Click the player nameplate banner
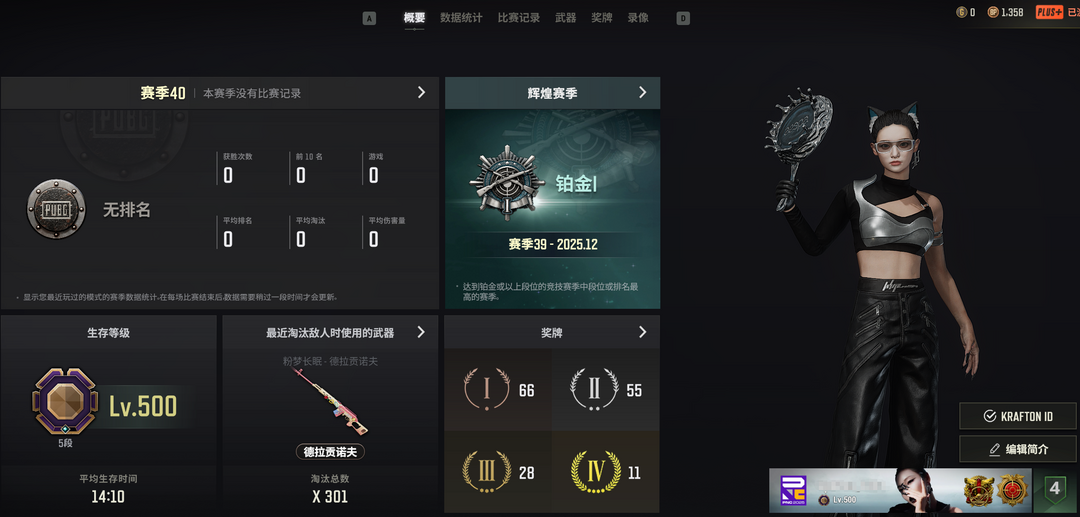Viewport: 1080px width, 517px height. (x=900, y=490)
